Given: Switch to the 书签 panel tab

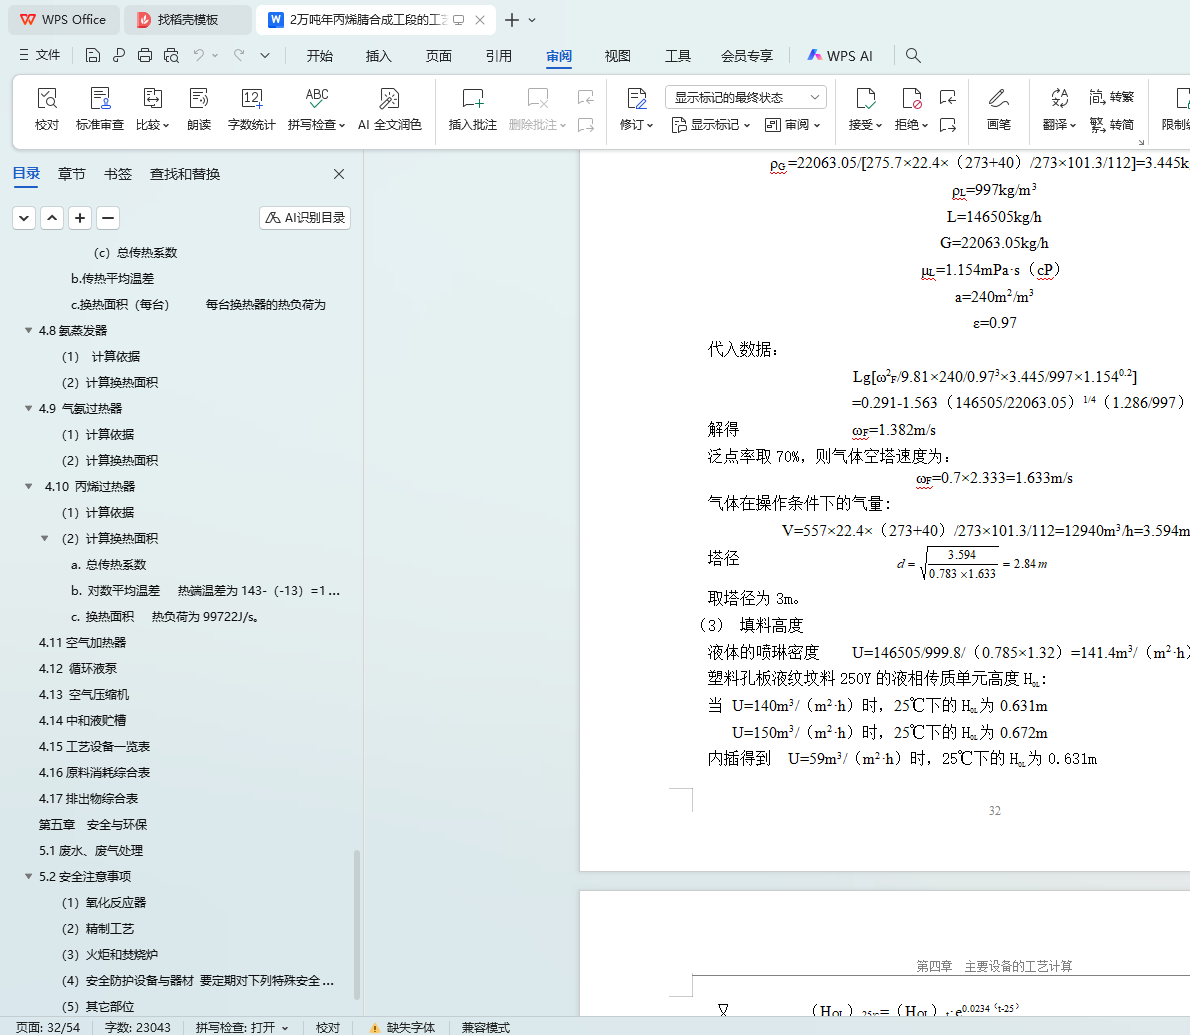Looking at the screenshot, I should tap(118, 175).
